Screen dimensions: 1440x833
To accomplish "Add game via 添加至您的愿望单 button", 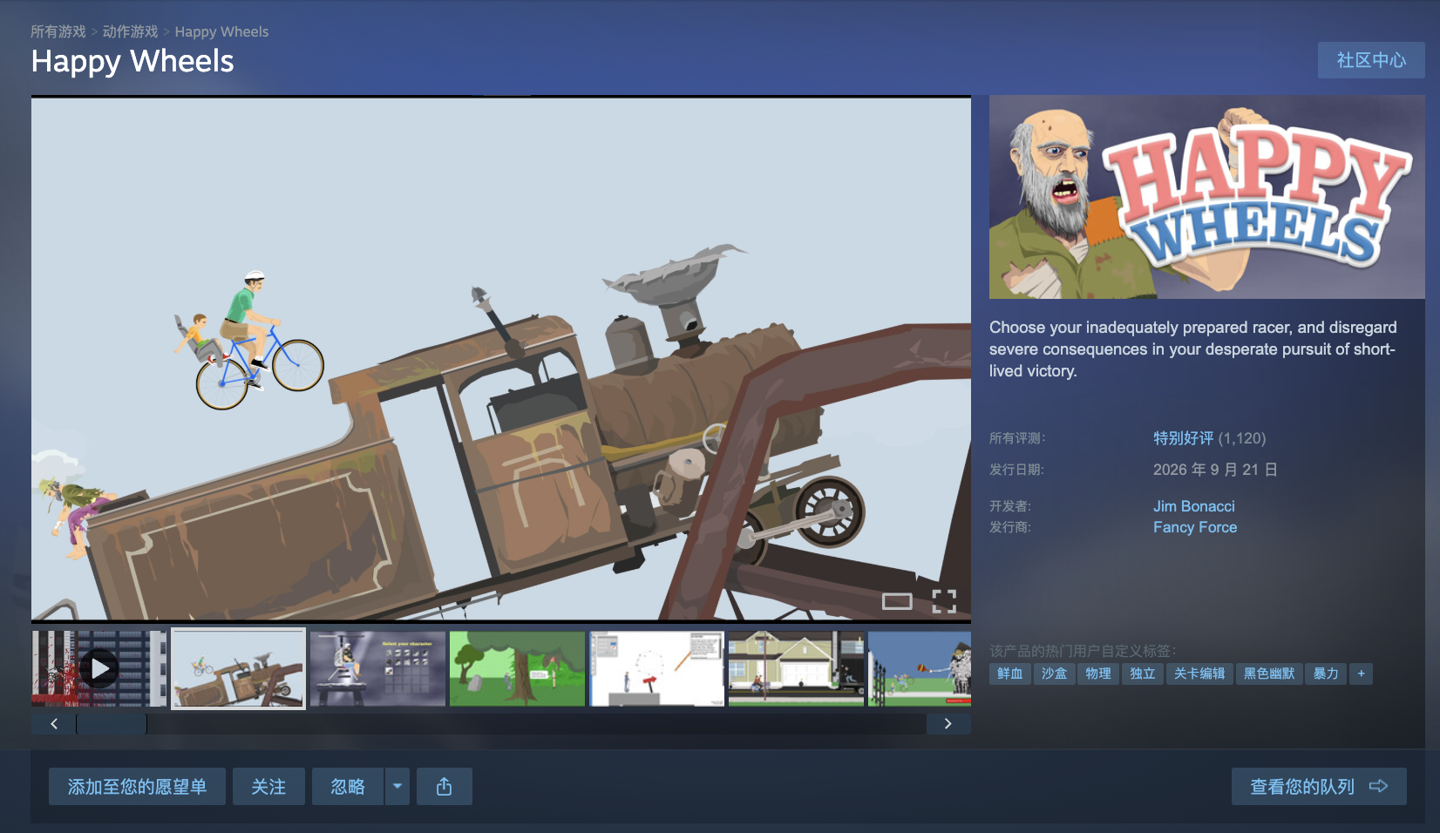I will click(x=137, y=787).
